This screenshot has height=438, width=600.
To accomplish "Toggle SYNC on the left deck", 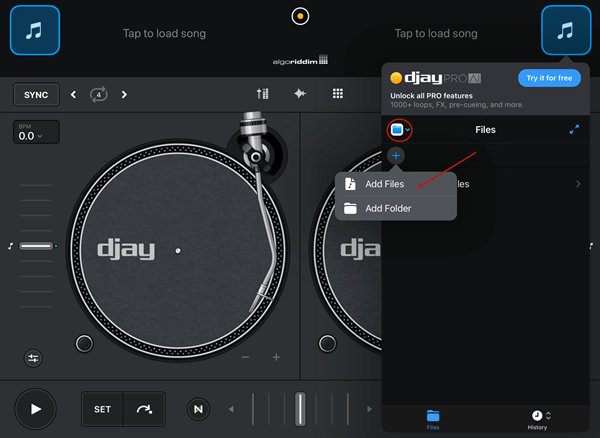I will pos(35,95).
